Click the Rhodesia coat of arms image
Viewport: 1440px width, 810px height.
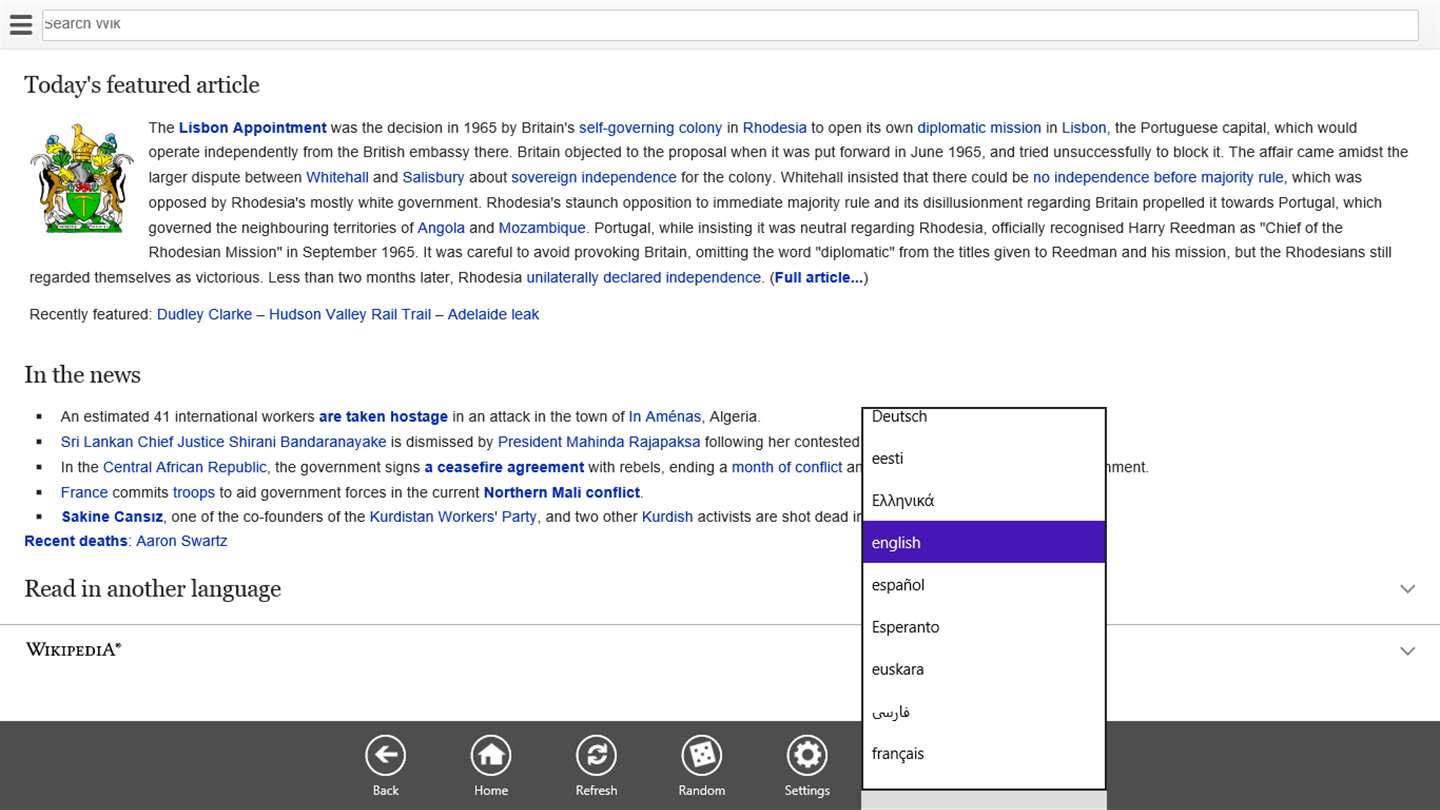(81, 178)
